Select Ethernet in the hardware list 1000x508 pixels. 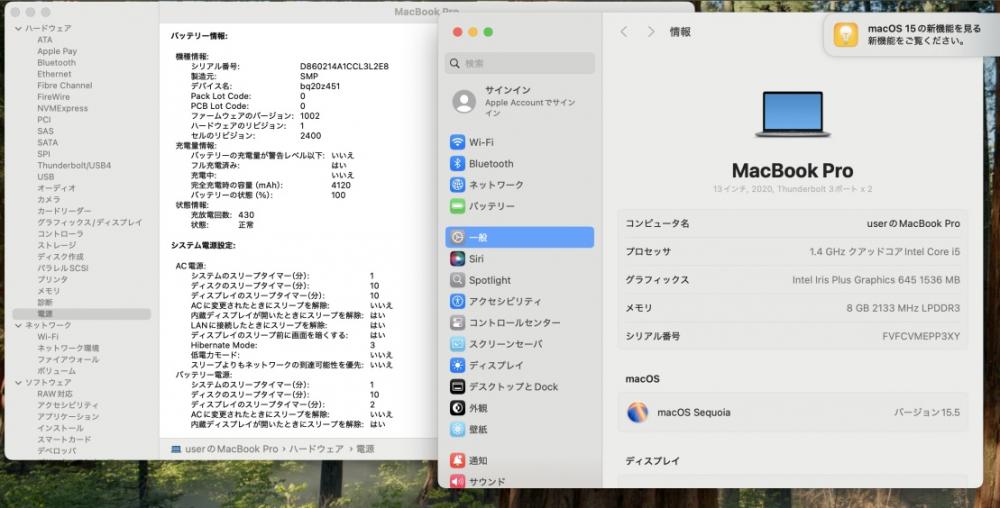point(54,74)
